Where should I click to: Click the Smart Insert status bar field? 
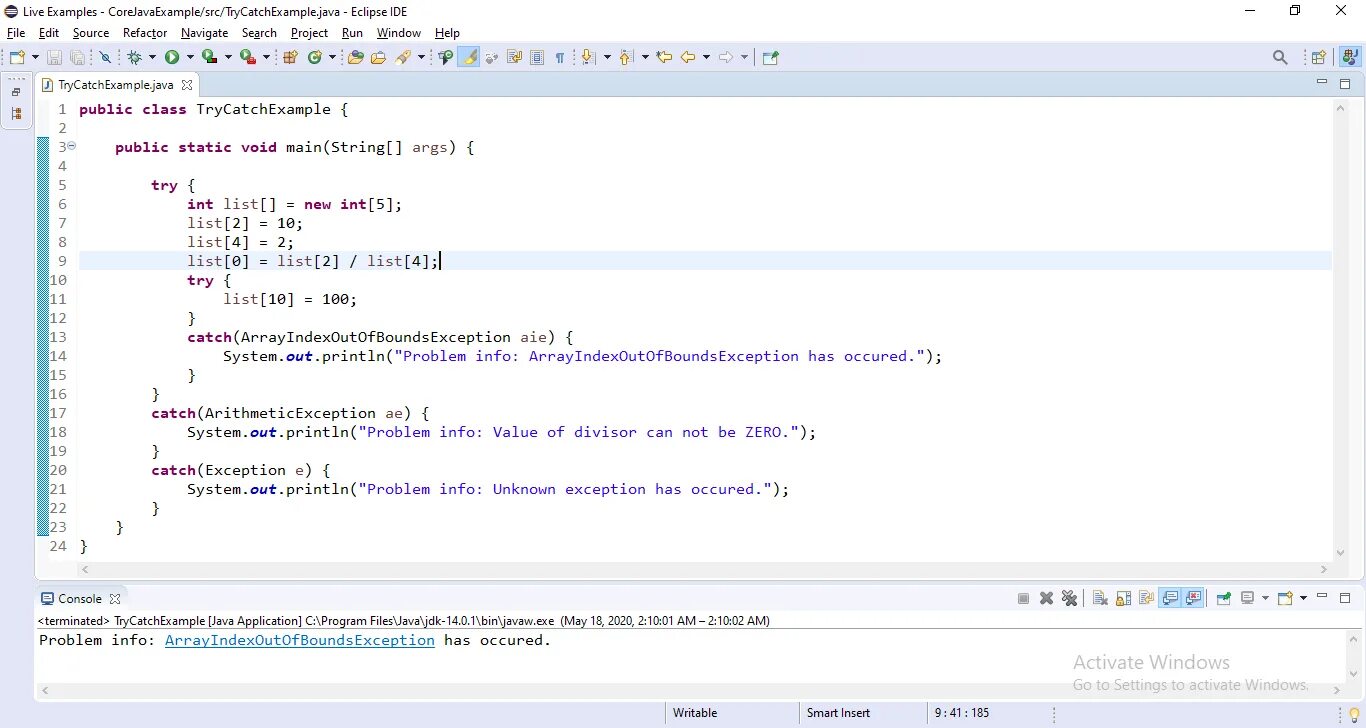click(838, 712)
